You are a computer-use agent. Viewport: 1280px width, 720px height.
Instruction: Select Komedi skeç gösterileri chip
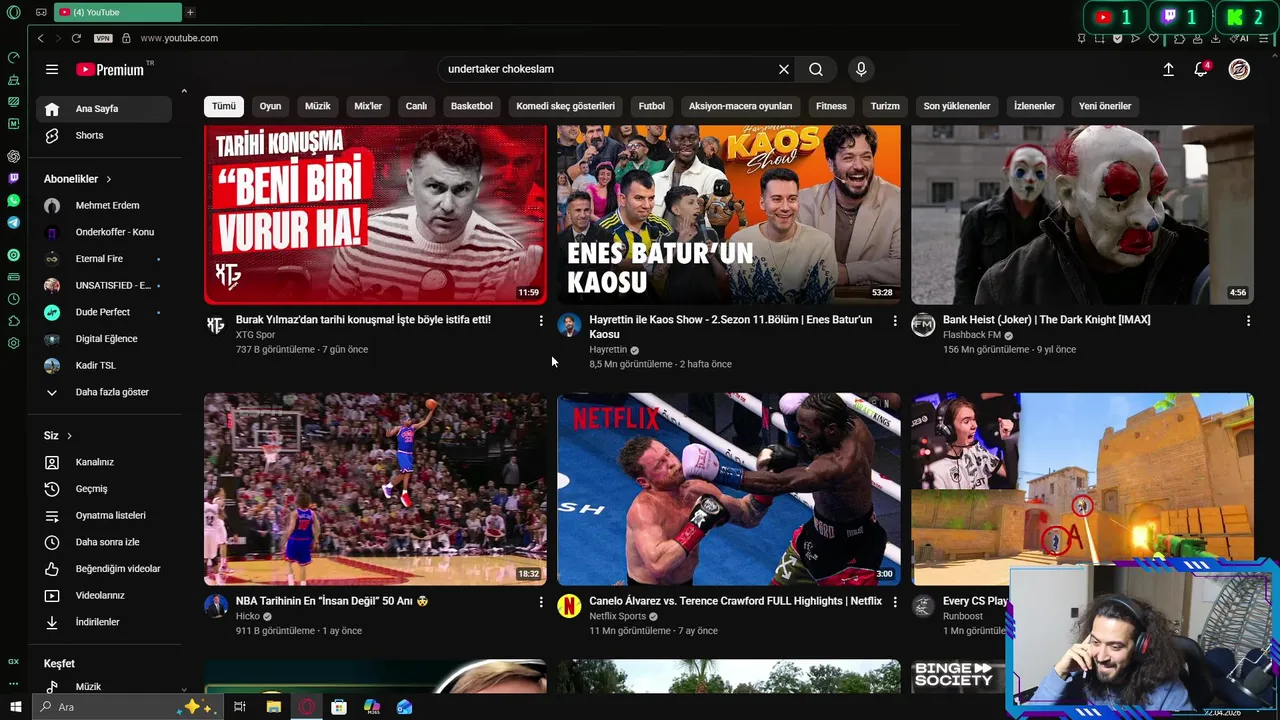(565, 106)
